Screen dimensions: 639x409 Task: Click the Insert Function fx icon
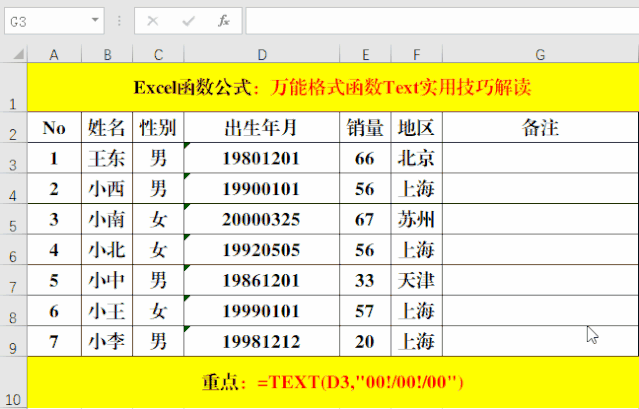click(x=224, y=20)
